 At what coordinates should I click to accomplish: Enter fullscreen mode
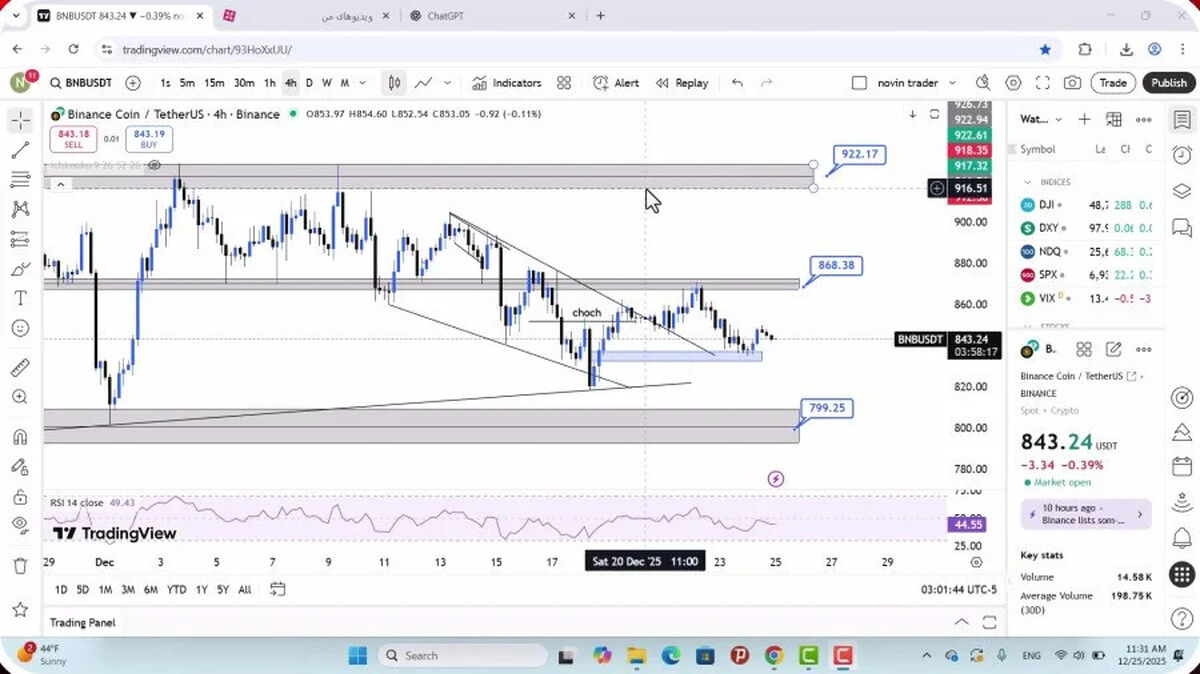[x=1042, y=83]
